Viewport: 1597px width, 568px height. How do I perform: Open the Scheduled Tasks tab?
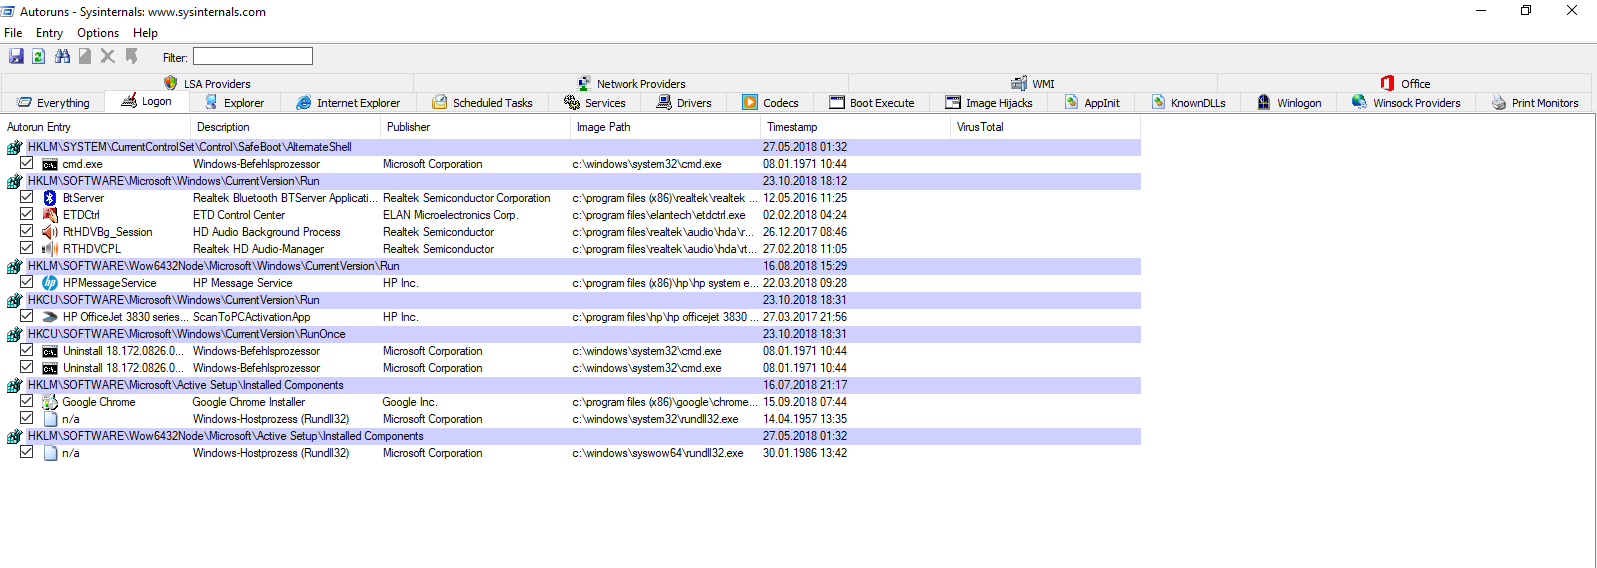tap(482, 103)
